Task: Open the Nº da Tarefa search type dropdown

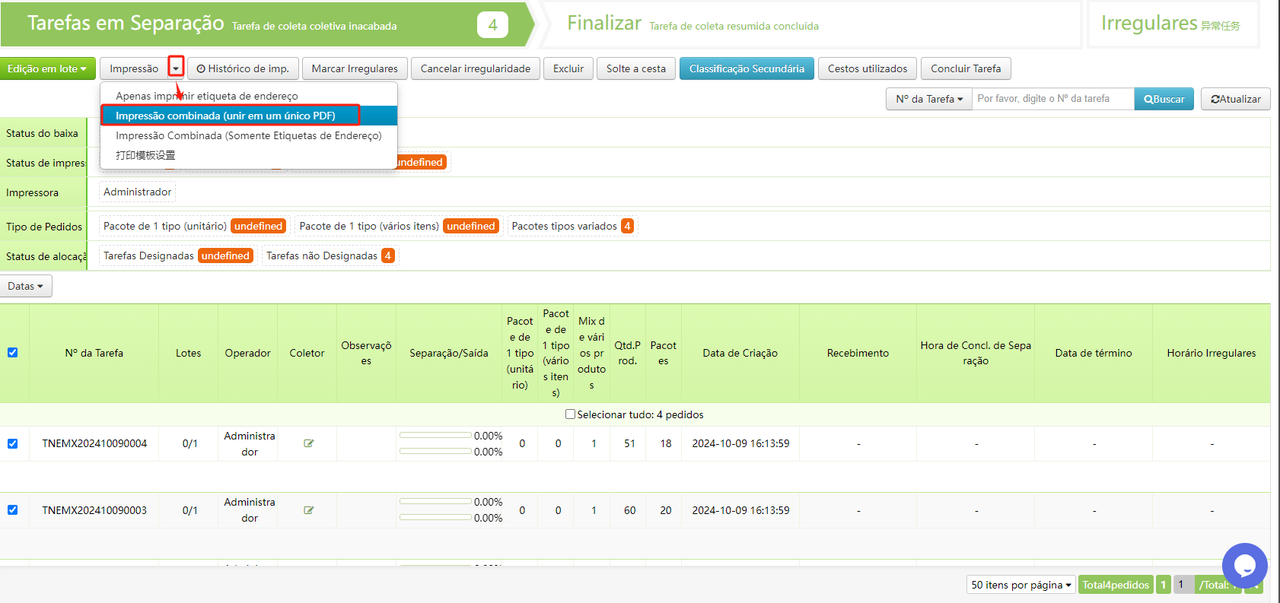Action: (929, 99)
